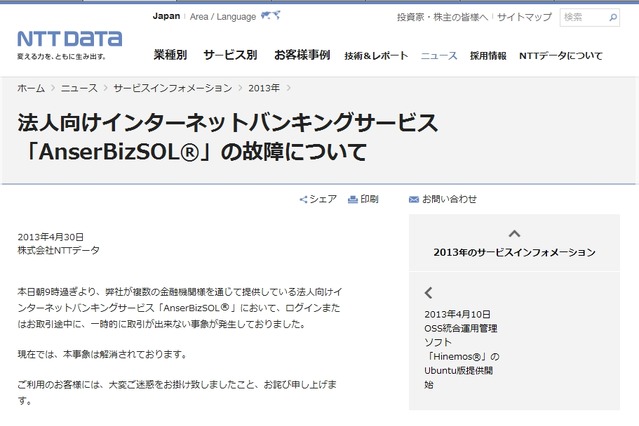The image size is (639, 426).
Task: Click the headline 法人向けインターネットバンキングサービス
Action: [227, 123]
